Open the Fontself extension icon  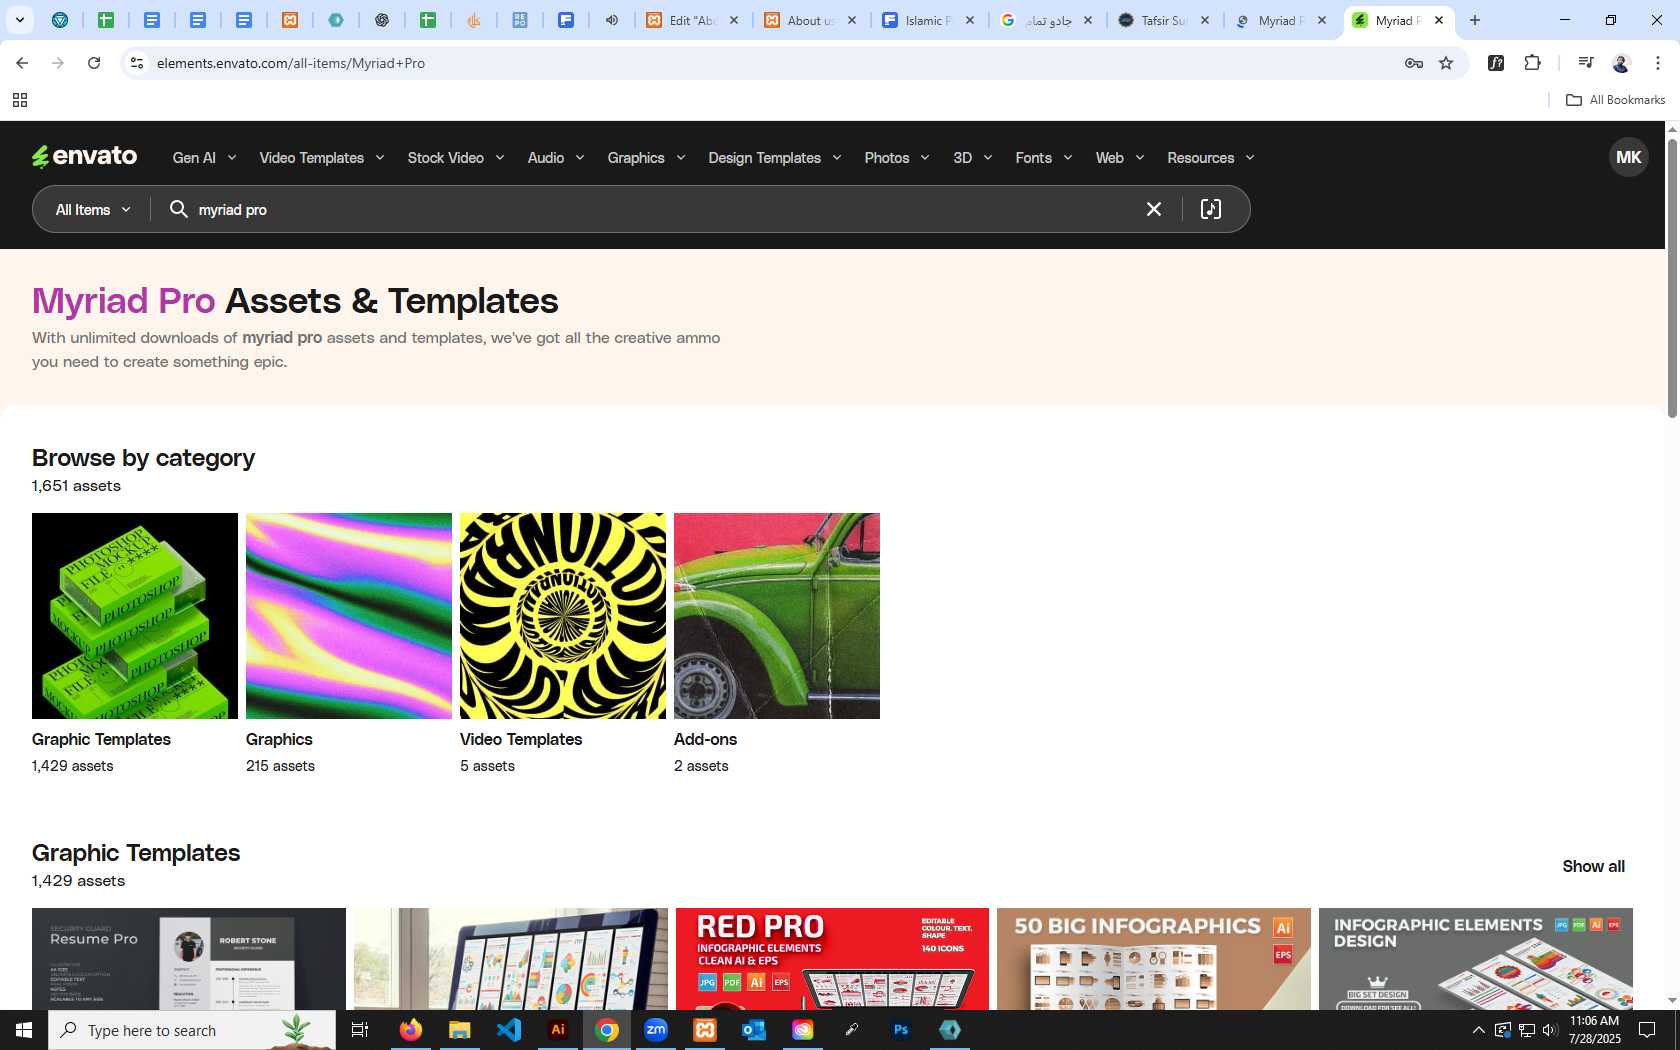(x=1496, y=63)
